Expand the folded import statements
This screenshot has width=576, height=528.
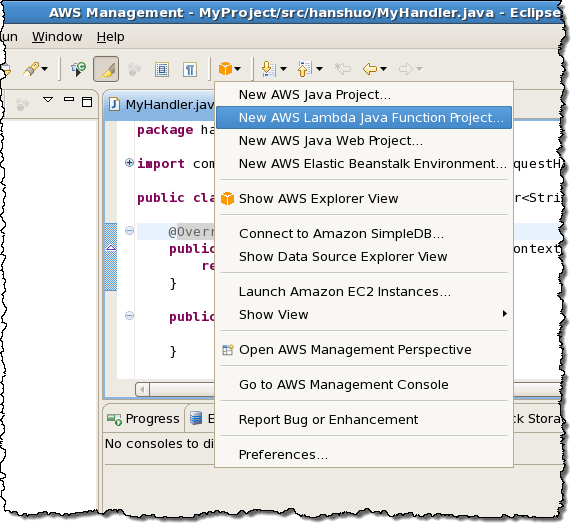129,162
